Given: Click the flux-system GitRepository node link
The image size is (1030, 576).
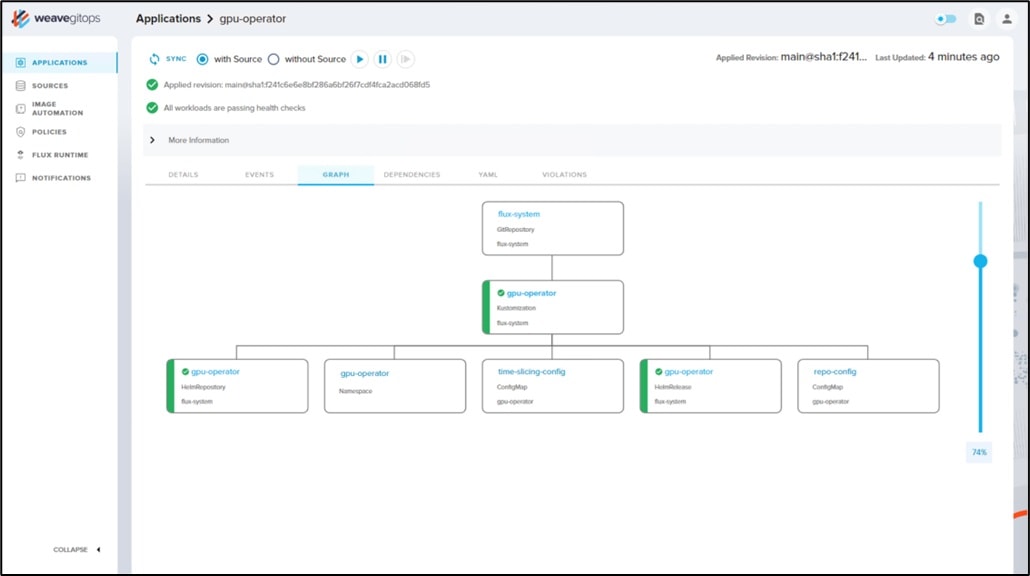Looking at the screenshot, I should (x=519, y=214).
